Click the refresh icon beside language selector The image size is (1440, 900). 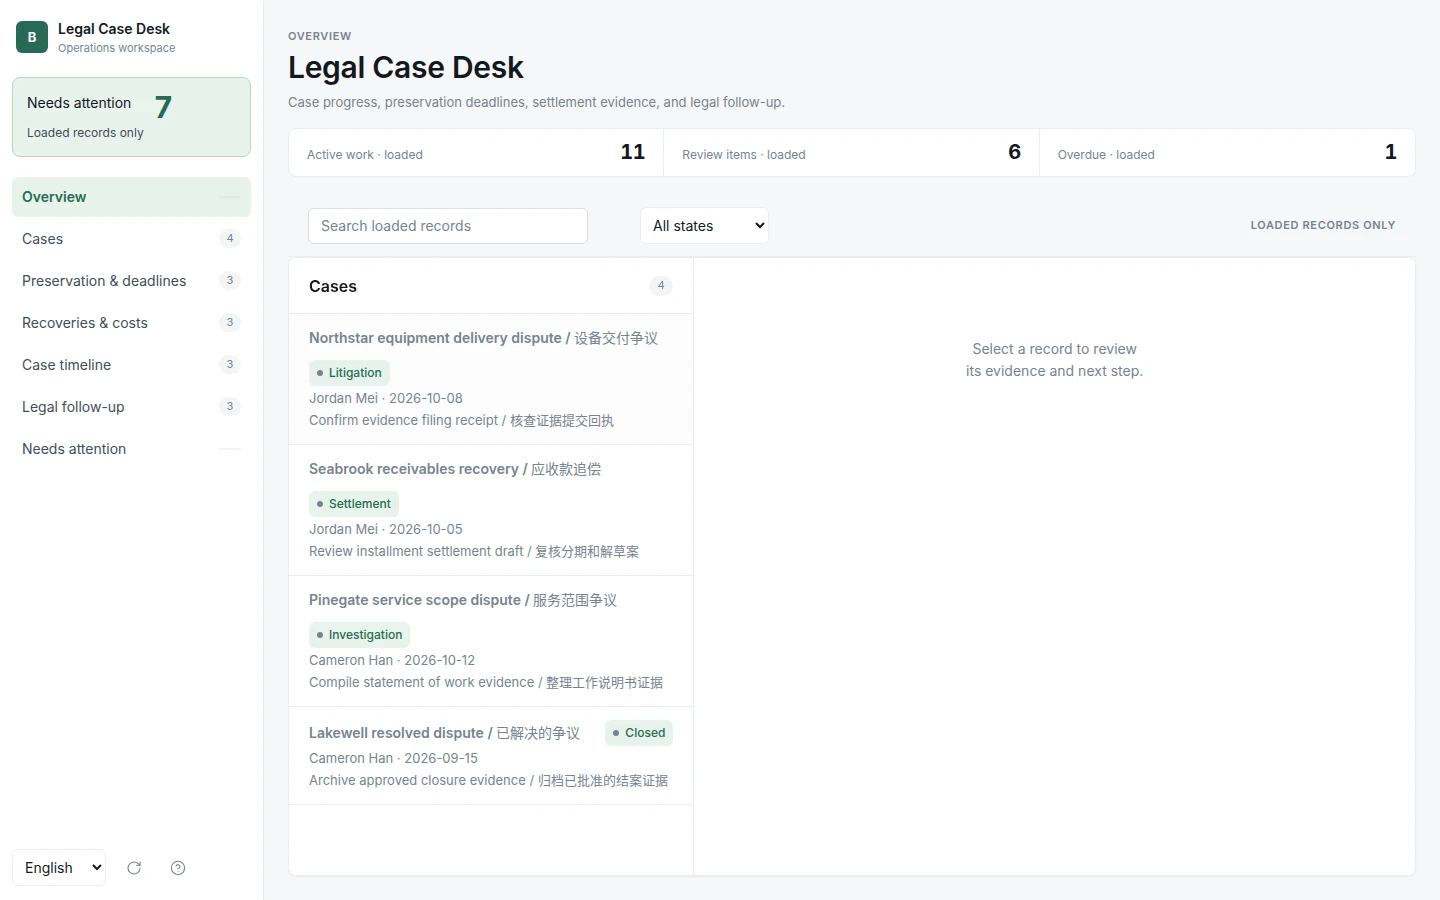point(134,868)
